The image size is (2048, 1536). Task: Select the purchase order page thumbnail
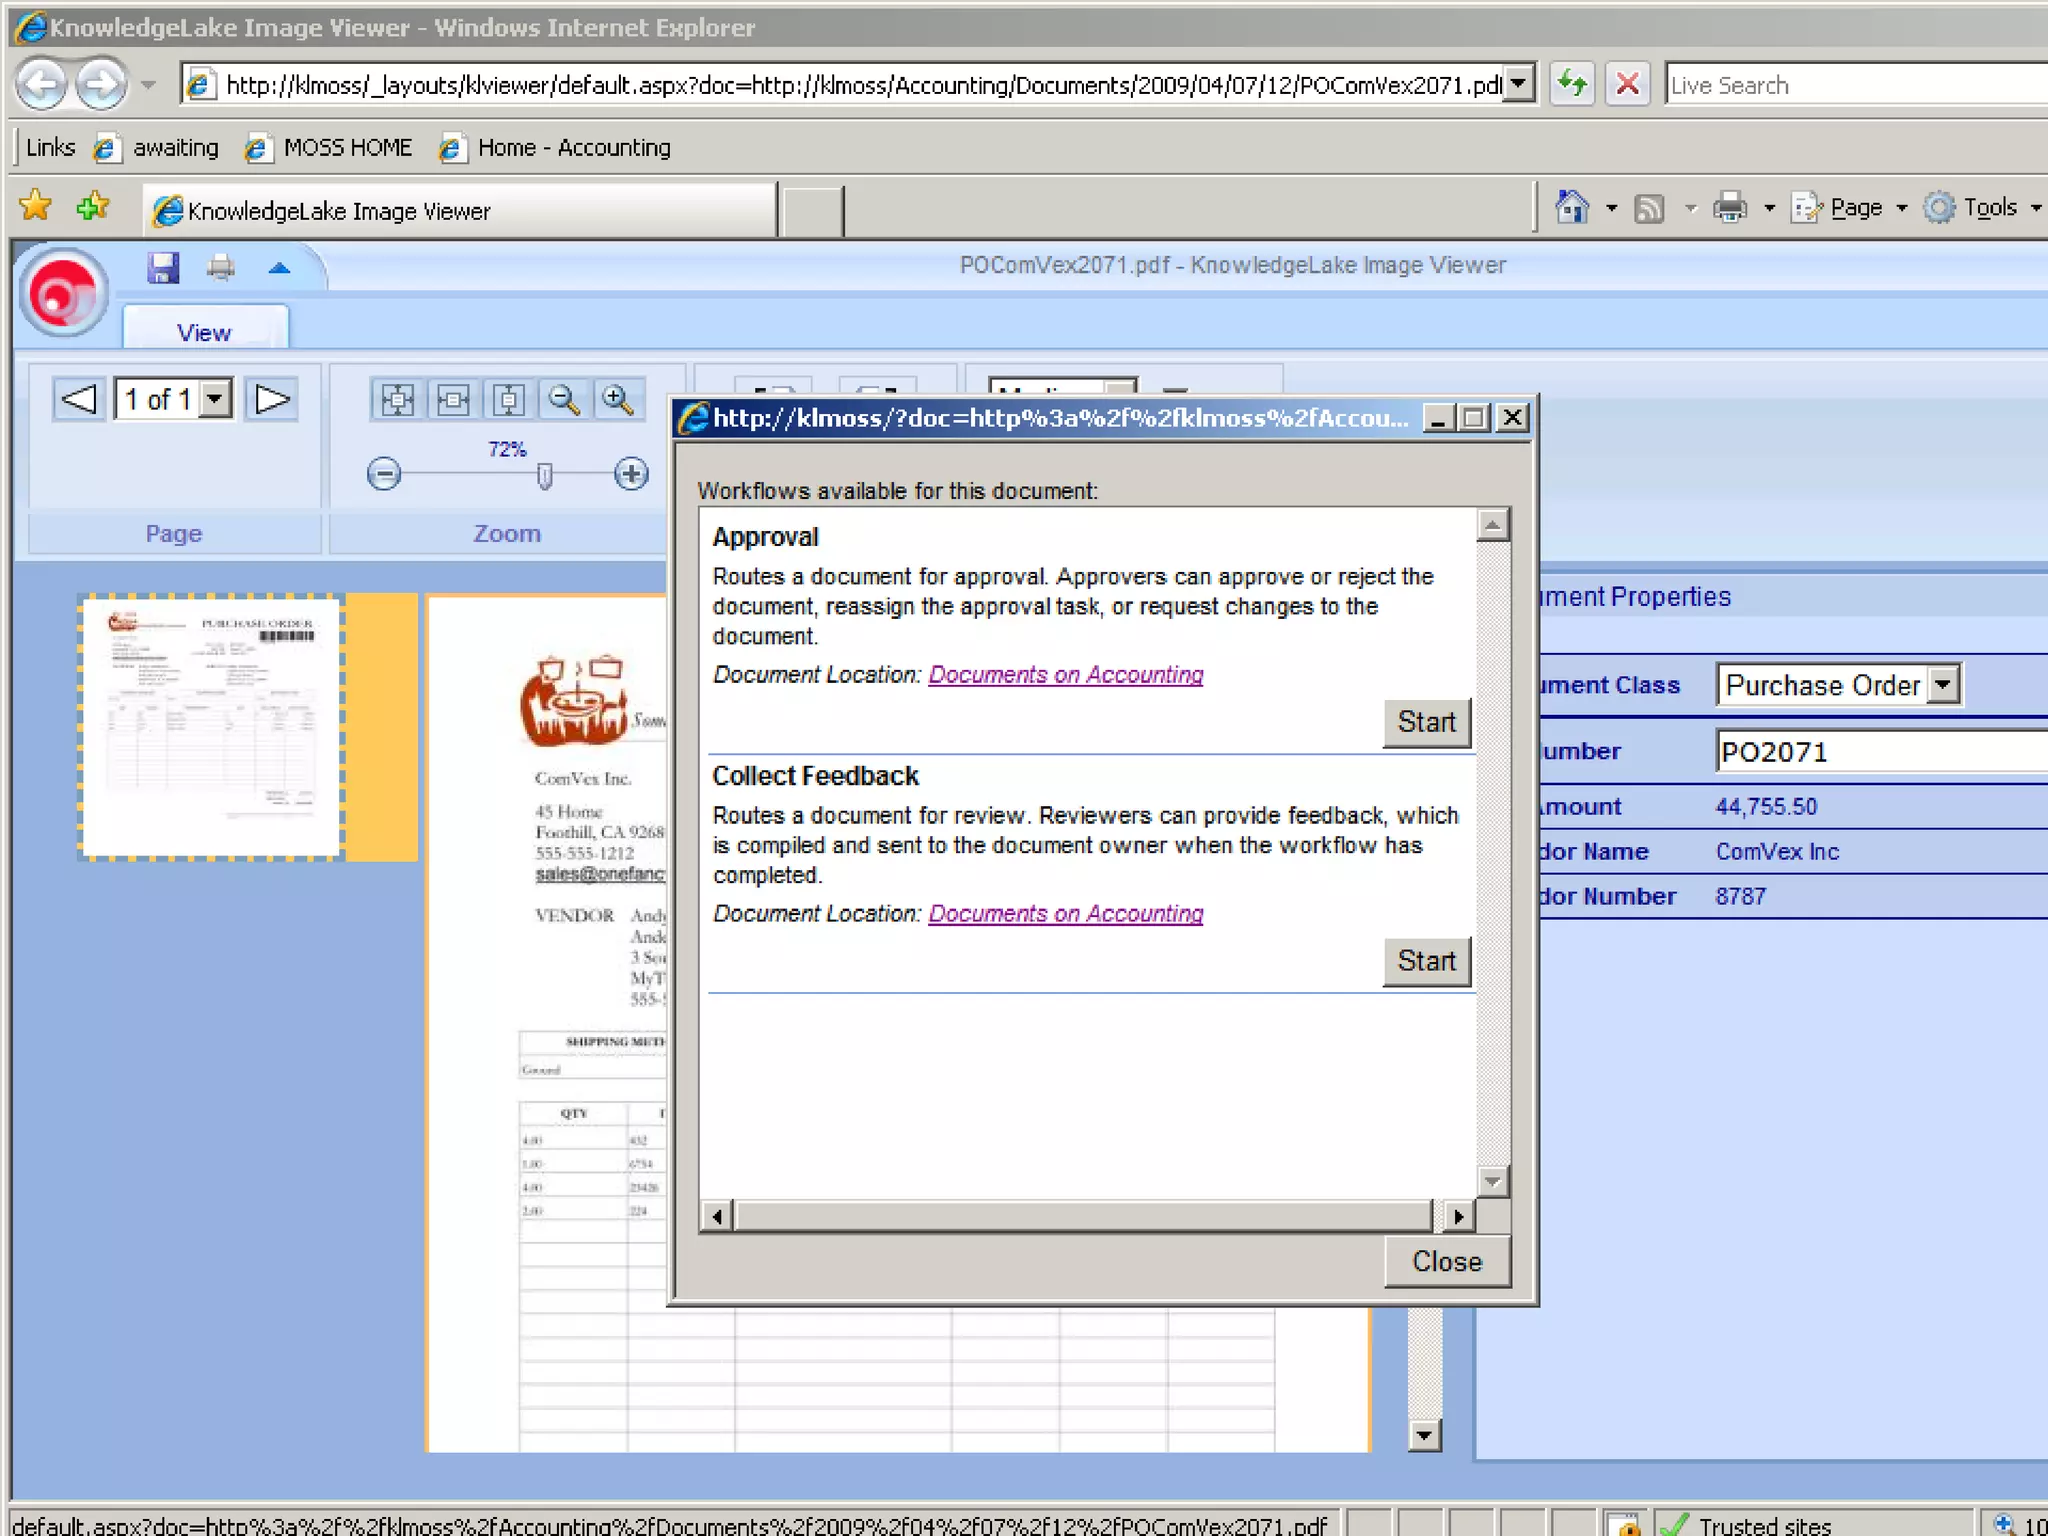[212, 727]
